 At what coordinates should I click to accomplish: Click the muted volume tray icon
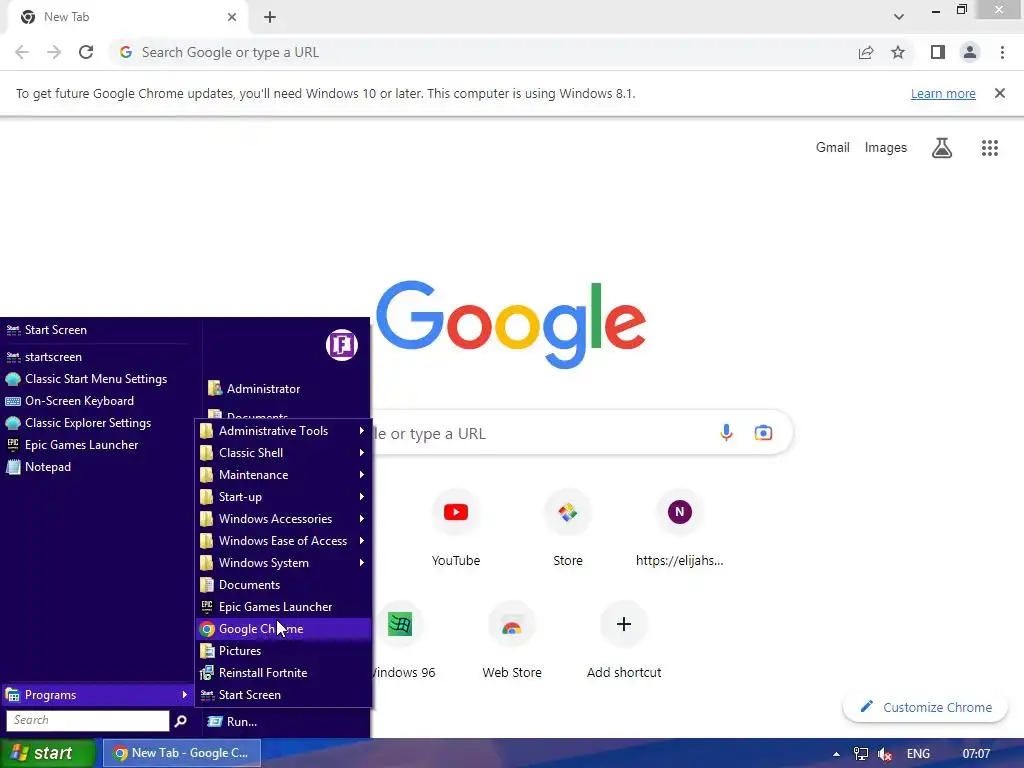[885, 754]
